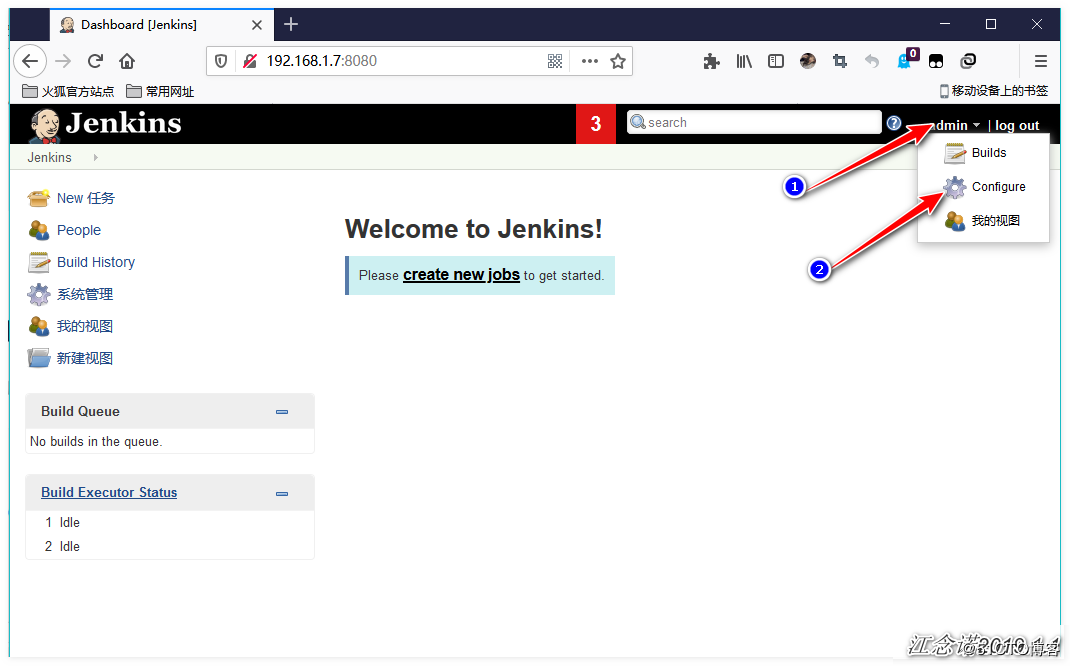1070x666 pixels.
Task: Switch to the Dashboard [Jenkins] tab
Action: coord(162,25)
